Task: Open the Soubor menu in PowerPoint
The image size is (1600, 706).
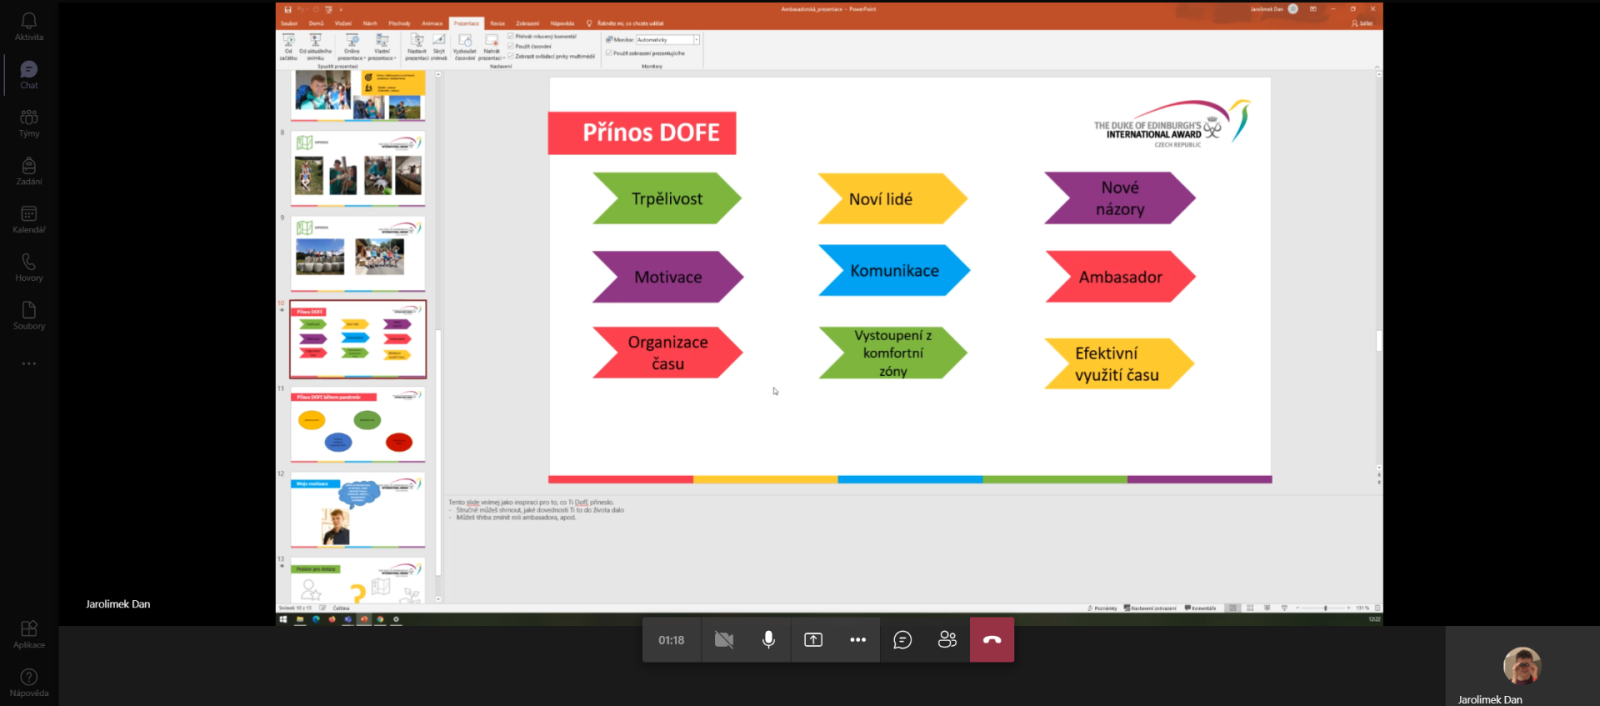Action: [289, 23]
